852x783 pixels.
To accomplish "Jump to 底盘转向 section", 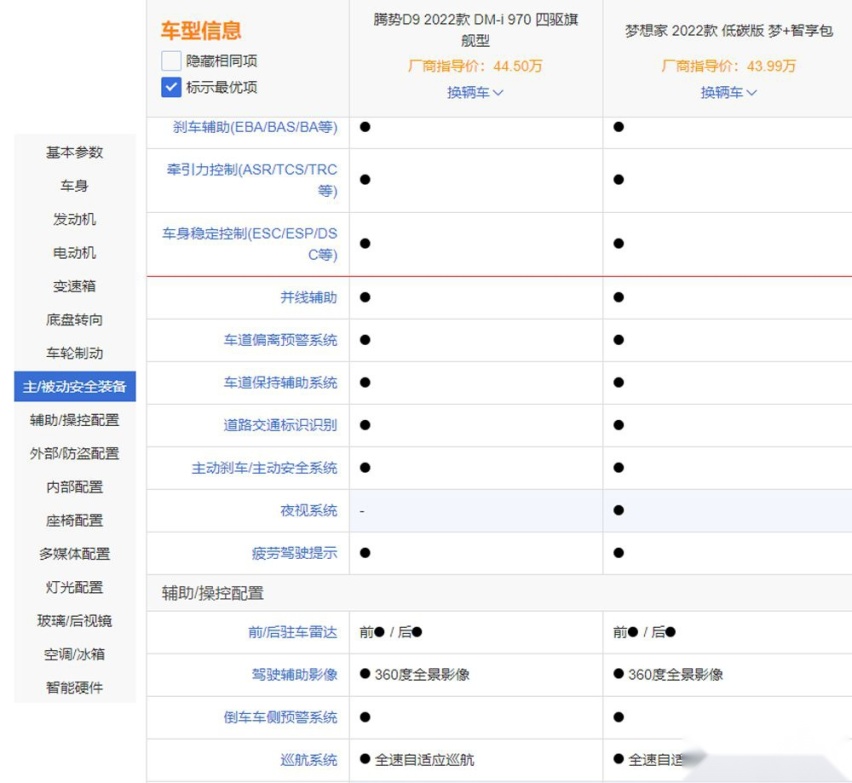I will coord(75,320).
